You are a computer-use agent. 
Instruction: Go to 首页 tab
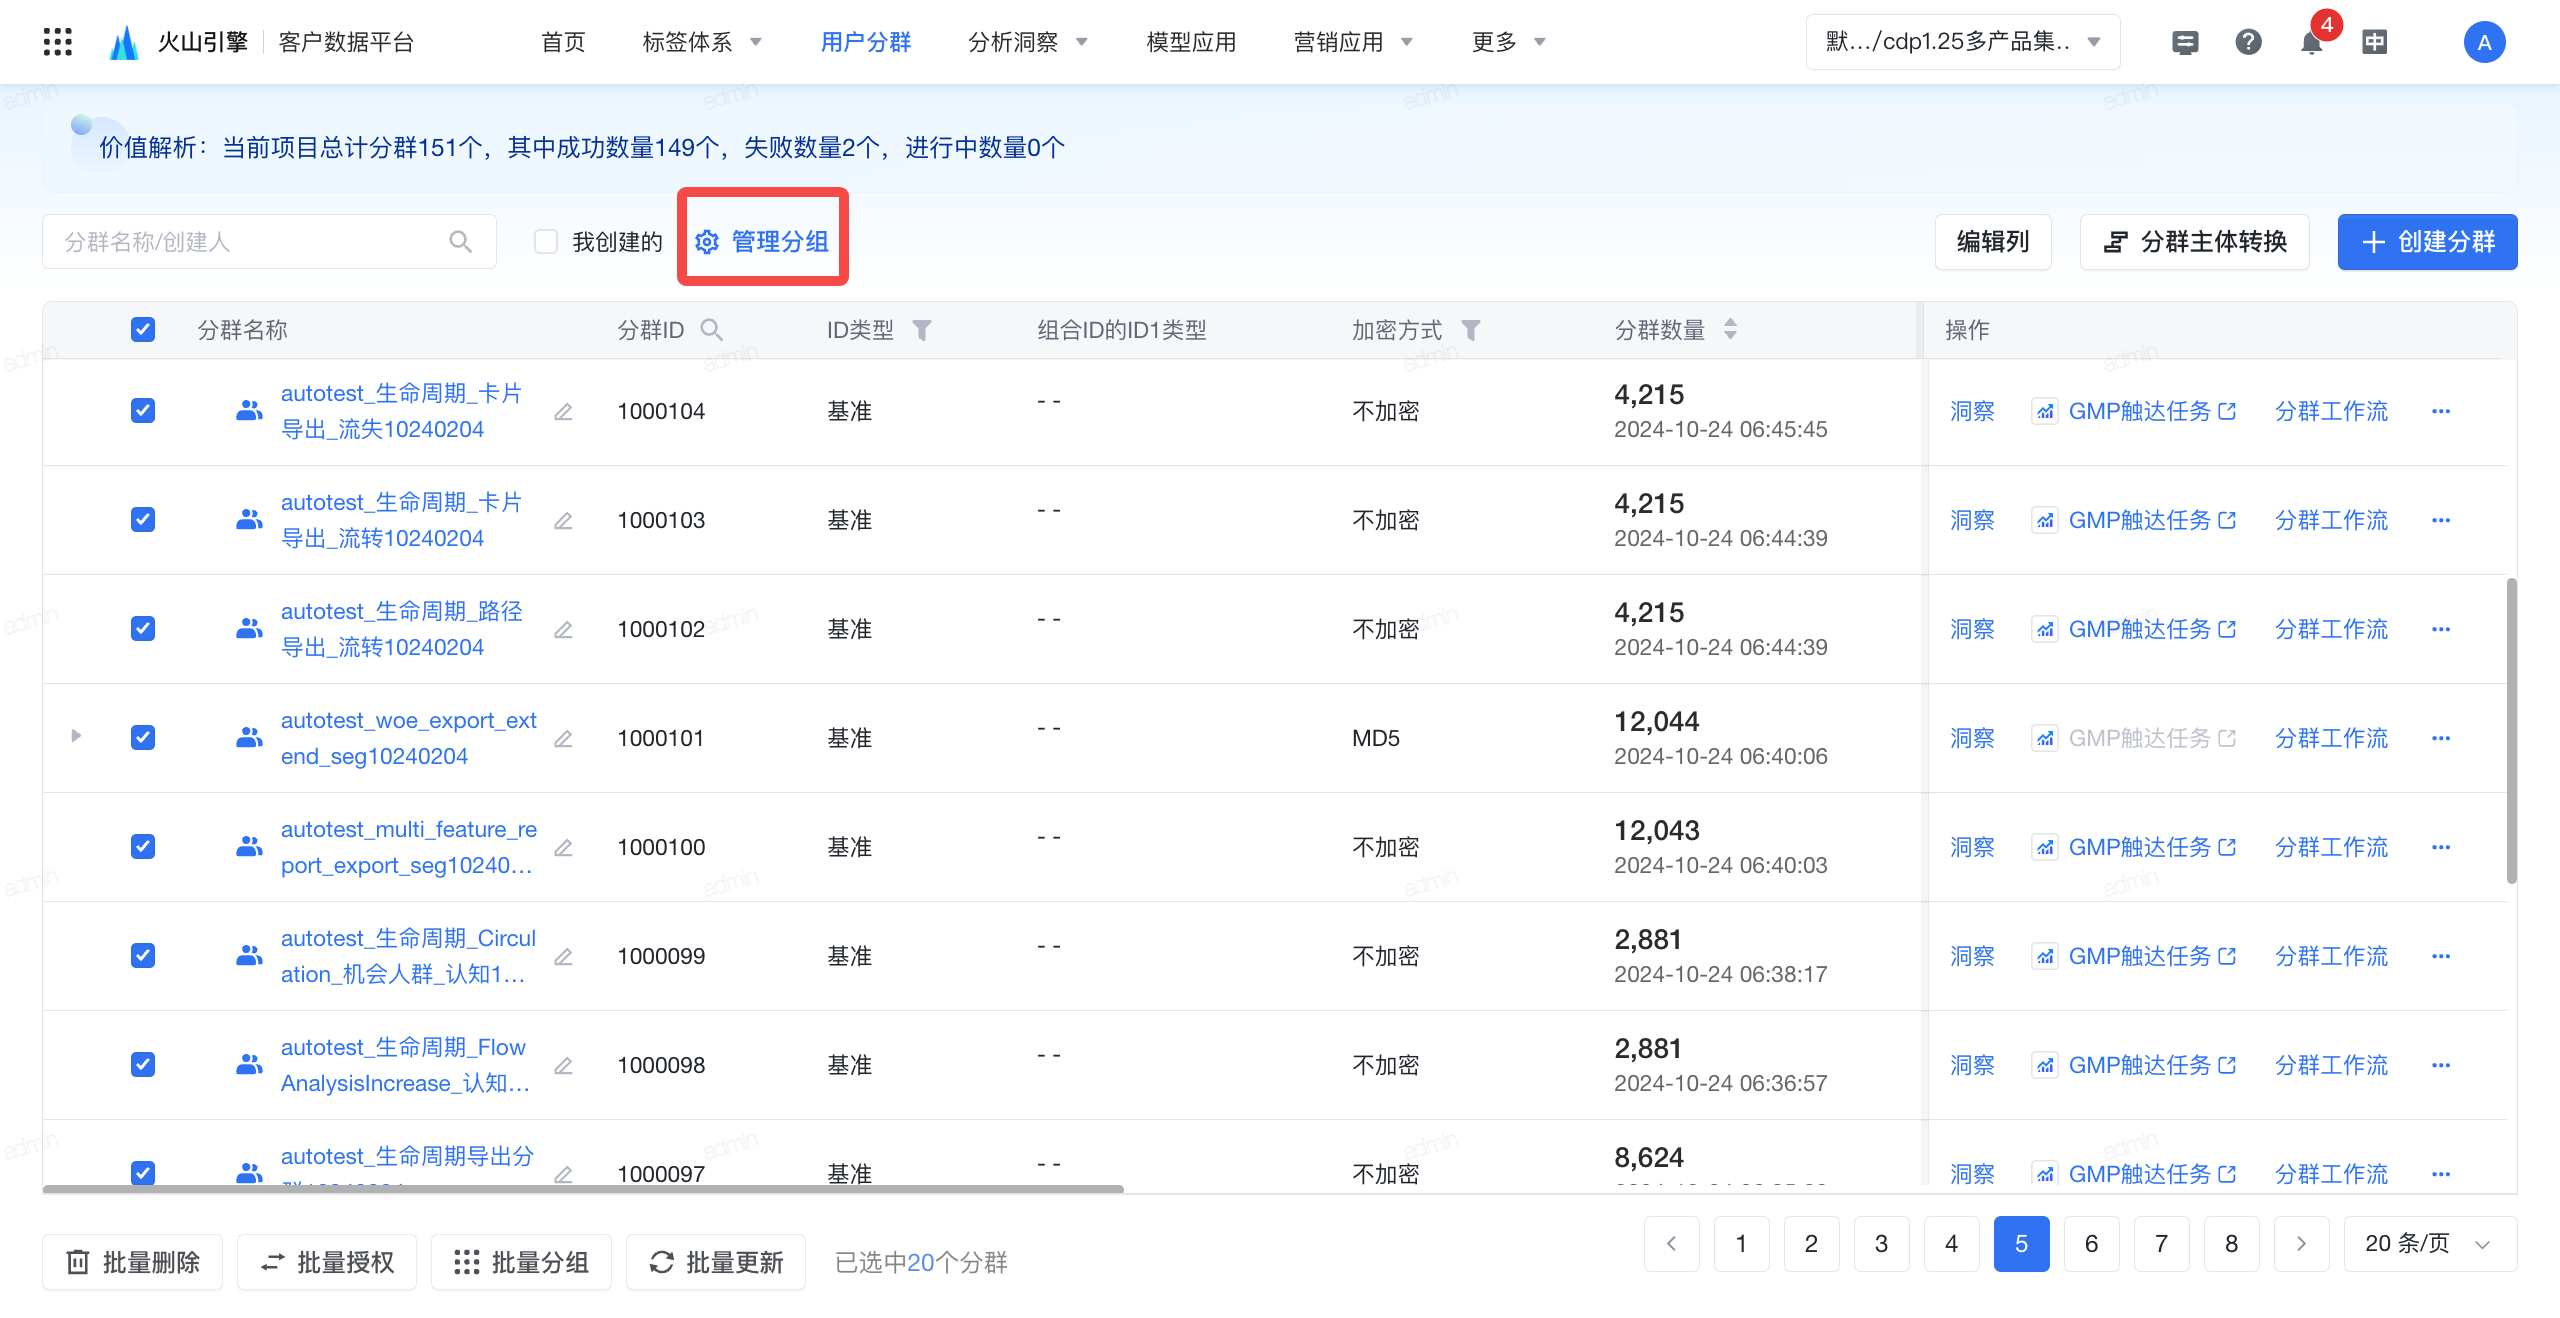pyautogui.click(x=563, y=42)
